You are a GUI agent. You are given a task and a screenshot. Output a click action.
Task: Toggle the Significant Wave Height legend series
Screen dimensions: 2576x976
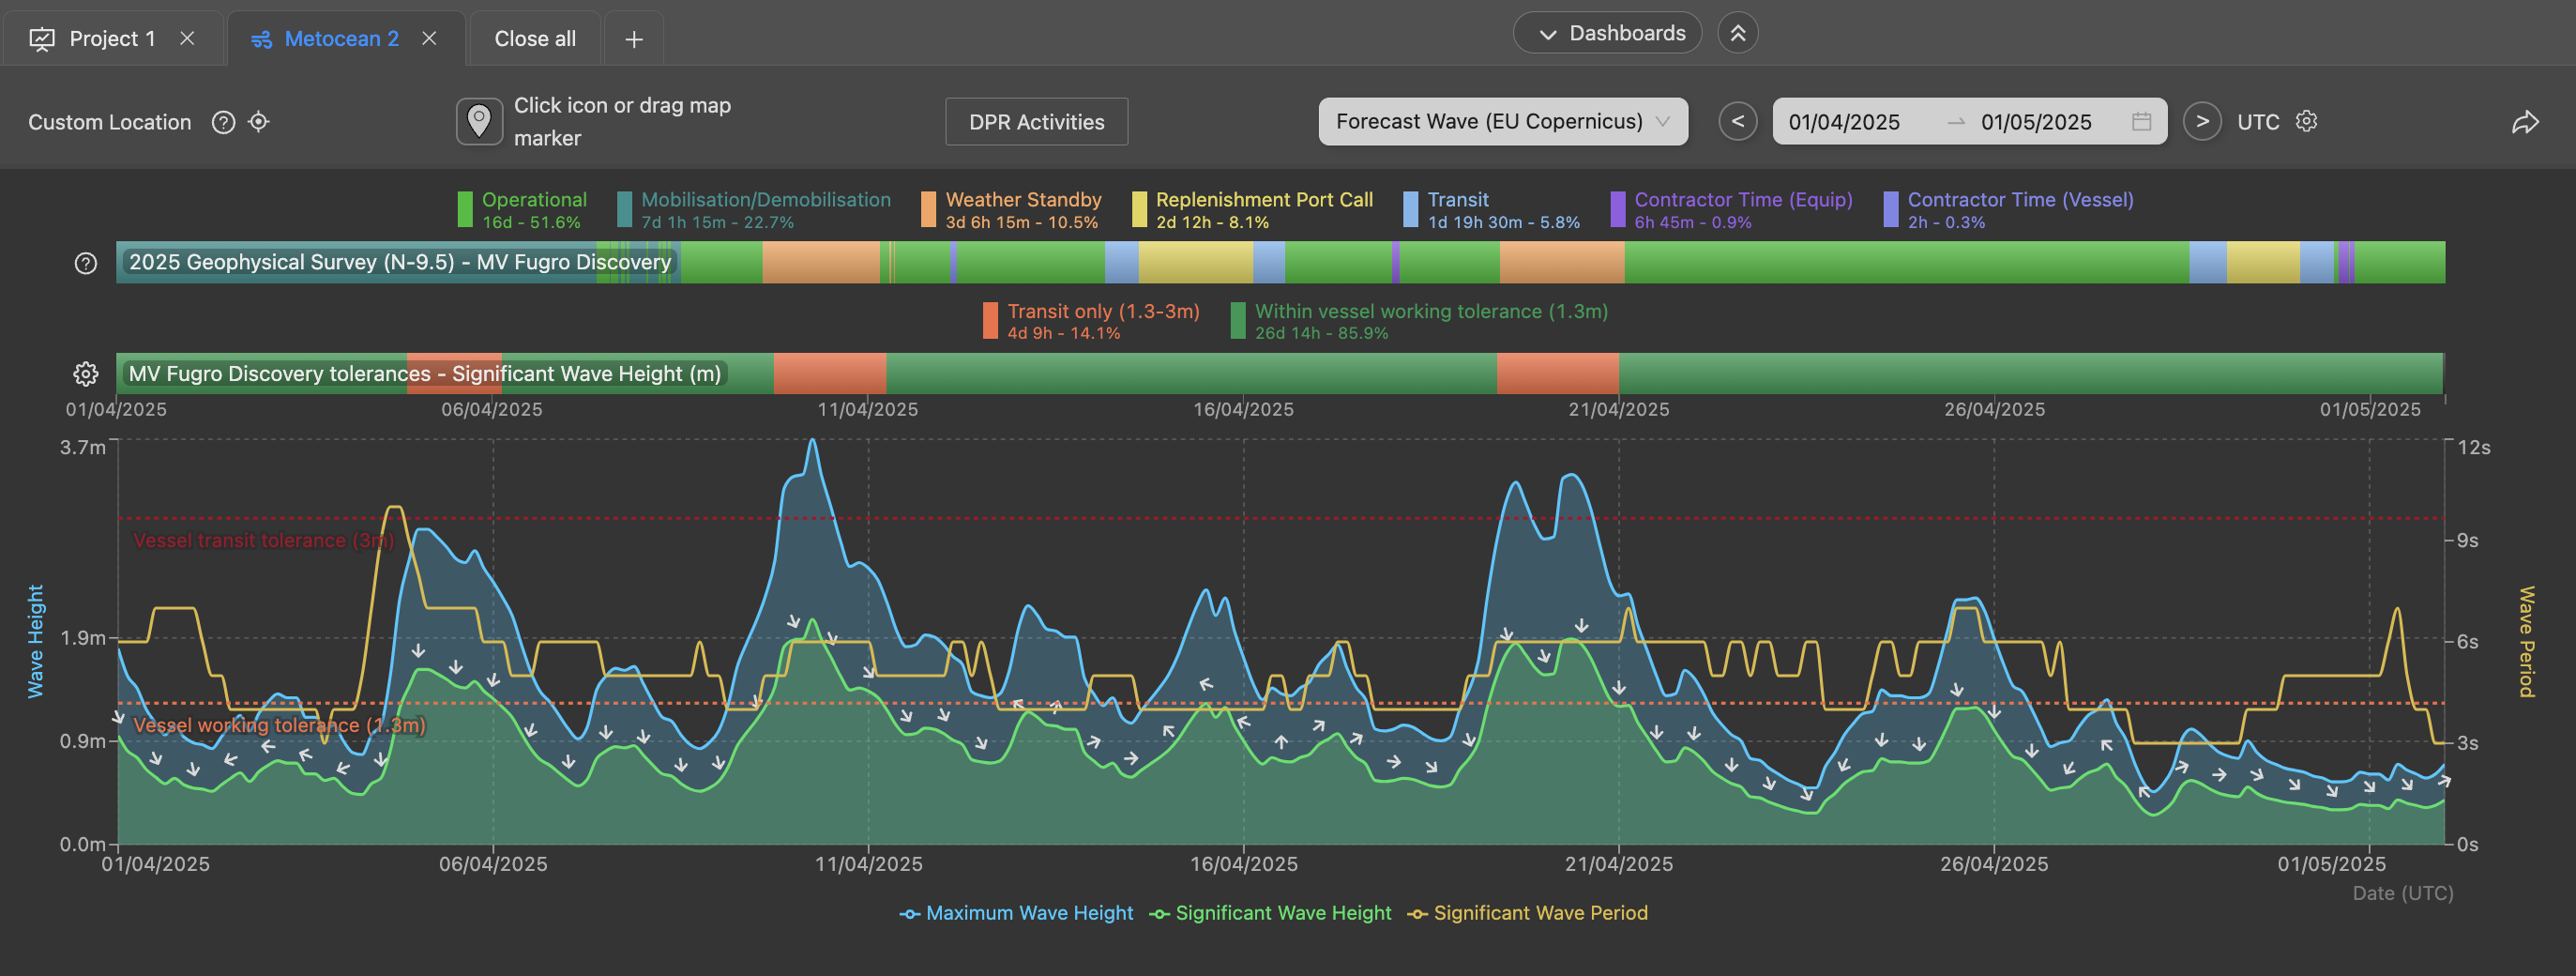[1270, 913]
